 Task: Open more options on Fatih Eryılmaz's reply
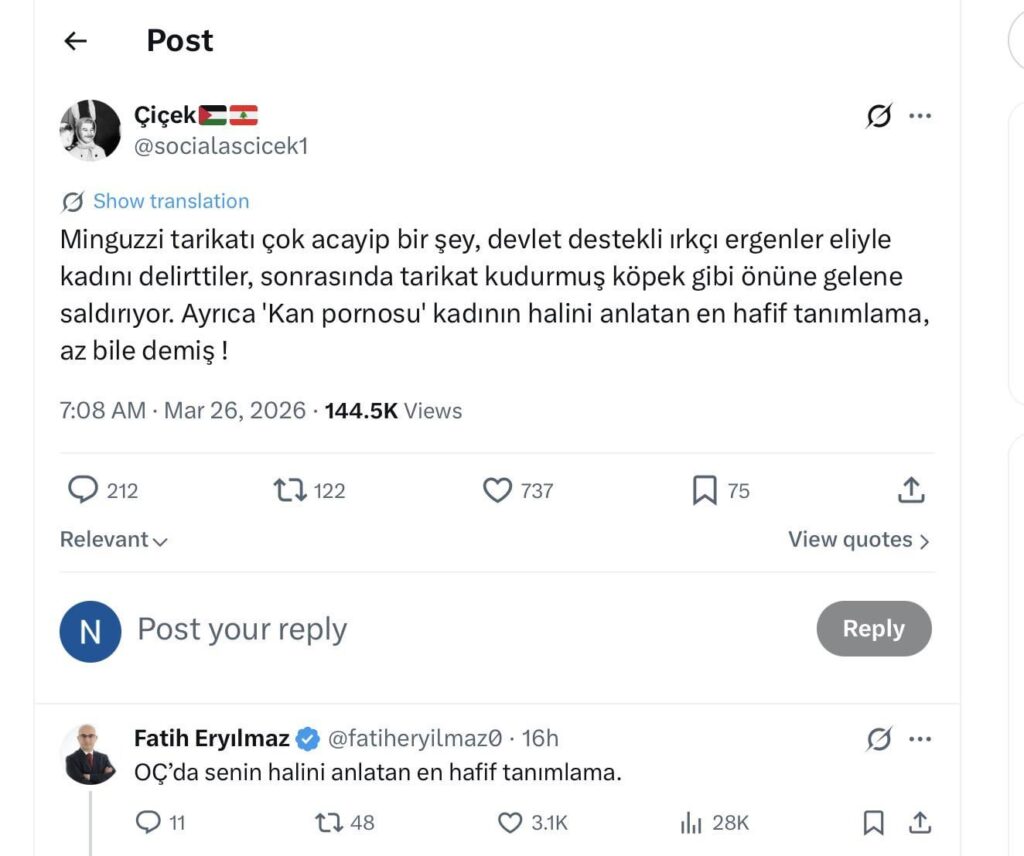[x=919, y=739]
